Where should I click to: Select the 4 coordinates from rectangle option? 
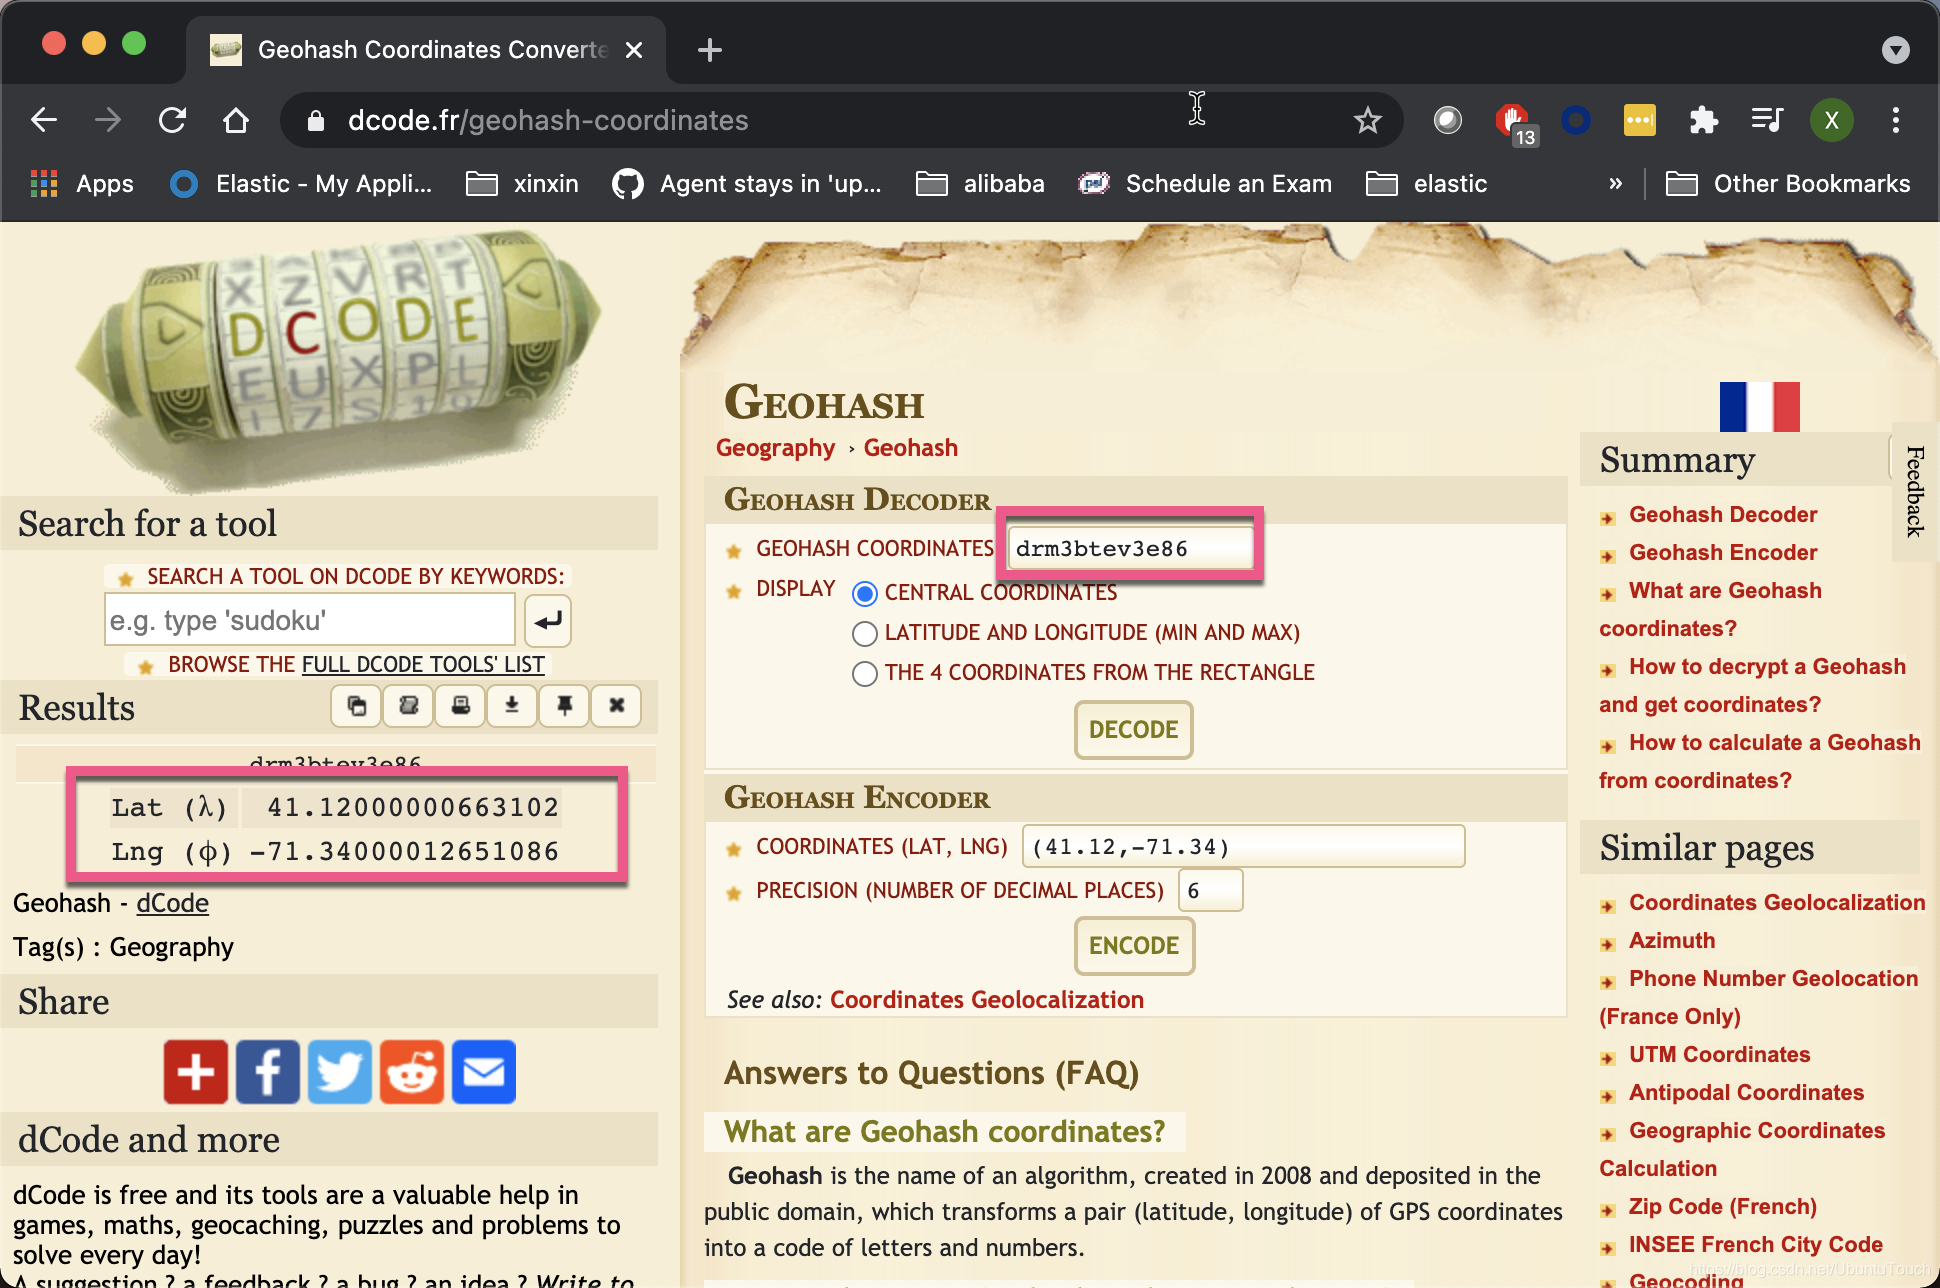(x=865, y=674)
